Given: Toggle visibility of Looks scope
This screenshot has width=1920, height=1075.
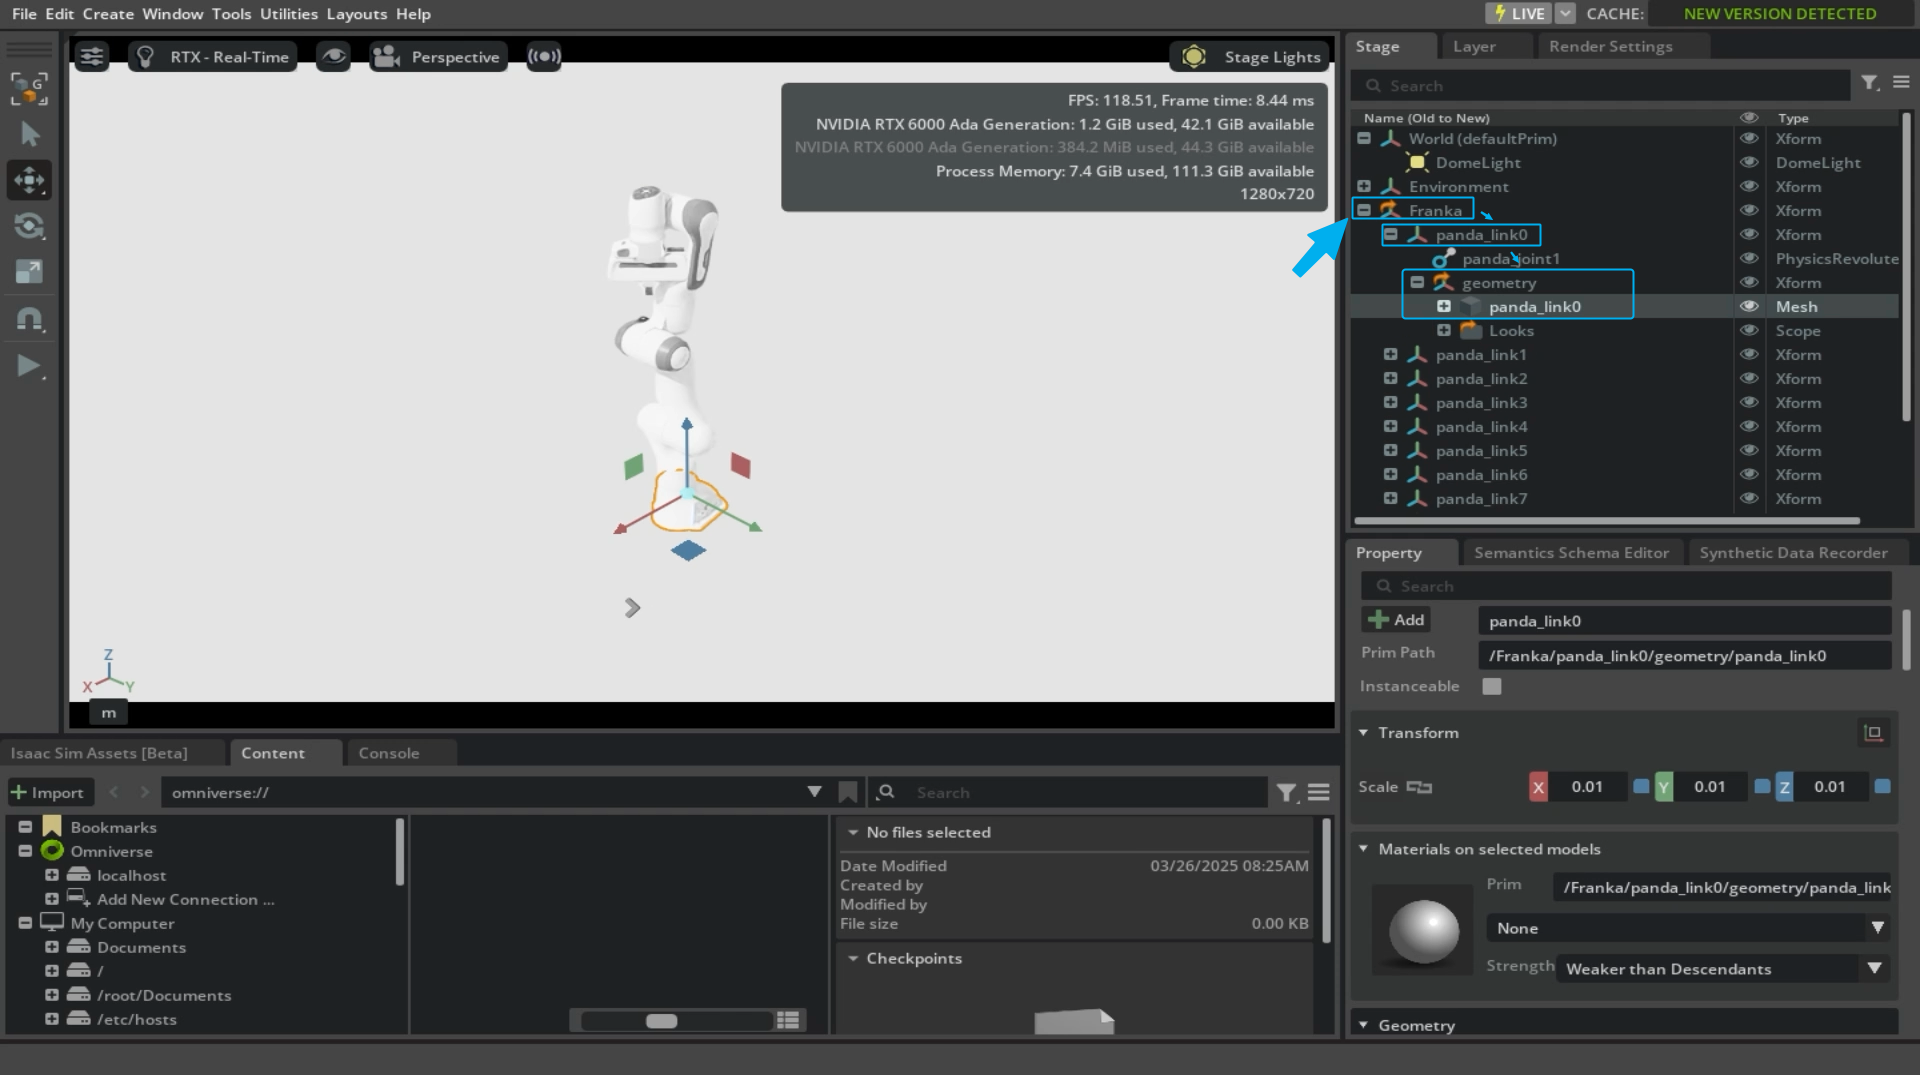Looking at the screenshot, I should coord(1749,330).
